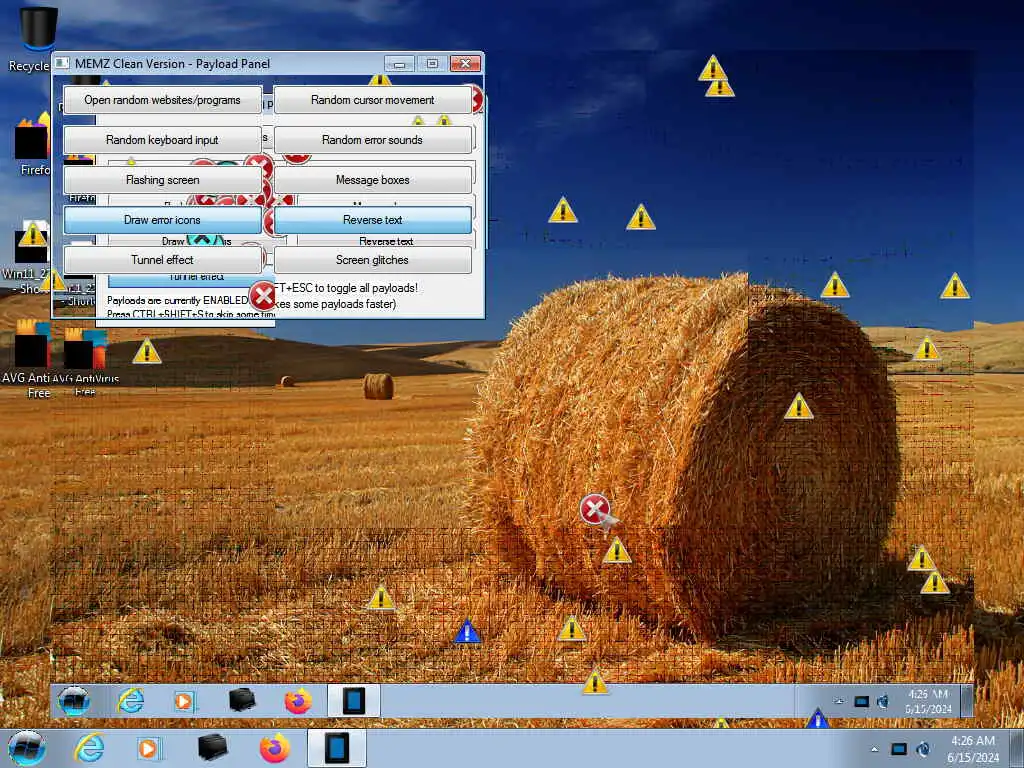Close the MEMZ Payload Panel window
The width and height of the screenshot is (1024, 768).
[x=466, y=63]
